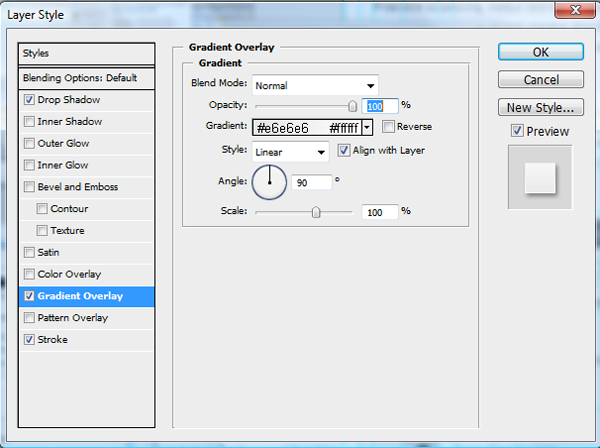This screenshot has width=600, height=448.
Task: Enable the Inner Glow checkbox
Action: (29, 165)
